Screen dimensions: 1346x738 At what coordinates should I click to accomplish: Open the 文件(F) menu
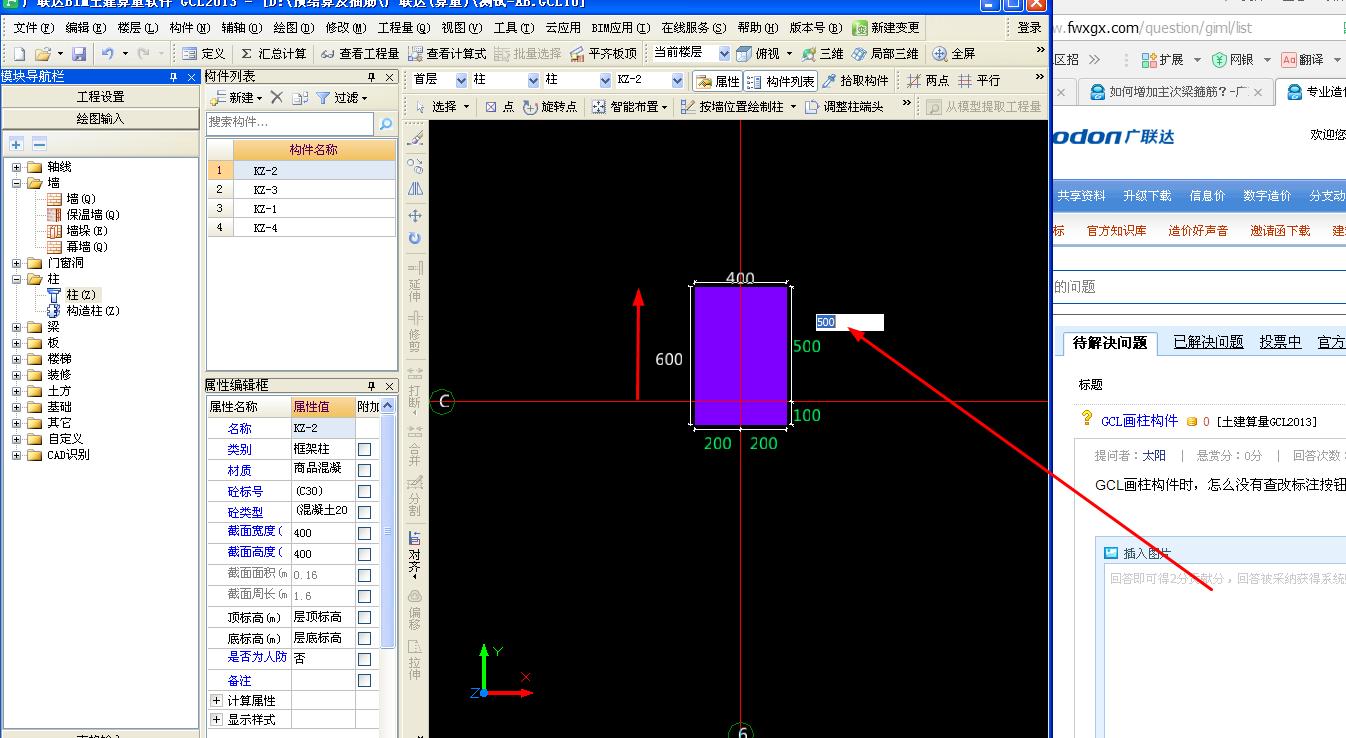[x=35, y=28]
